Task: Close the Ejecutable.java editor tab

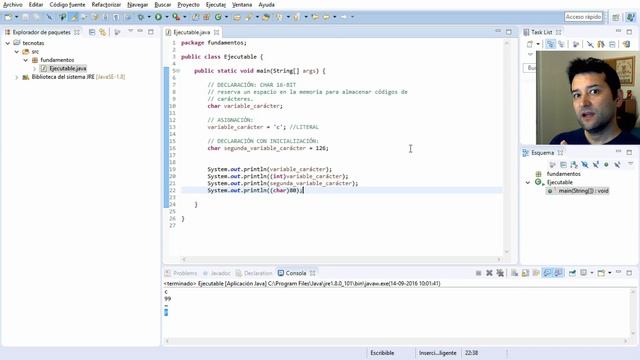Action: [217, 32]
